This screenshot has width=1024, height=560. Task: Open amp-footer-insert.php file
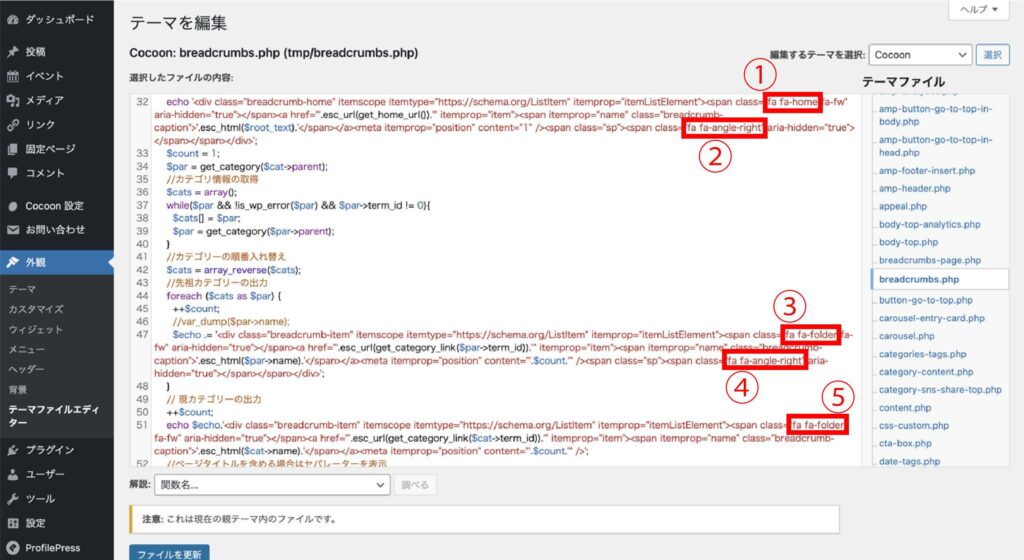[x=927, y=170]
